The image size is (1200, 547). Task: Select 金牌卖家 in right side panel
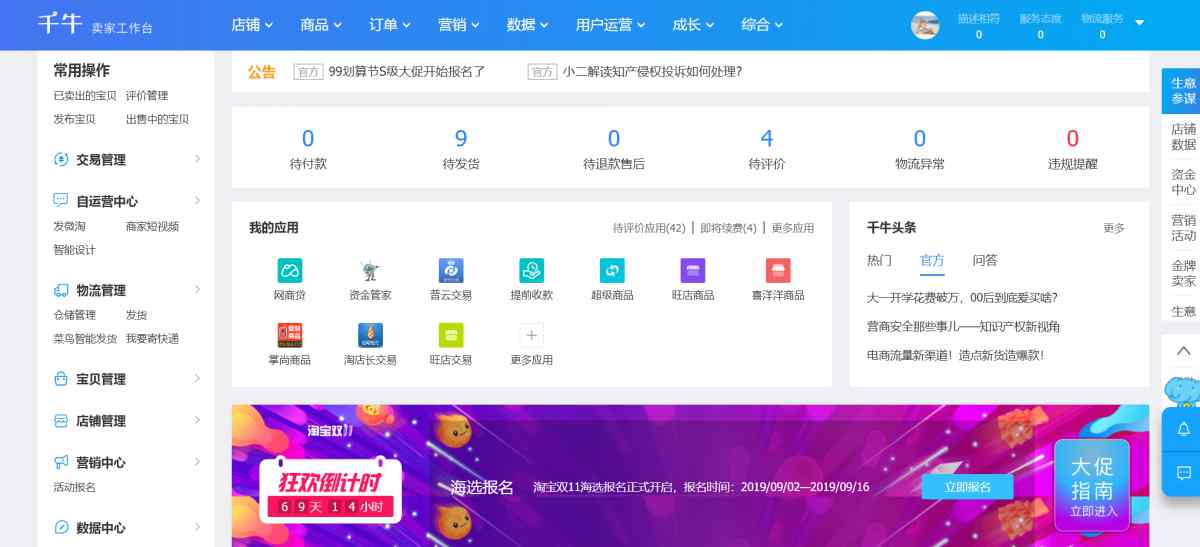[1183, 273]
